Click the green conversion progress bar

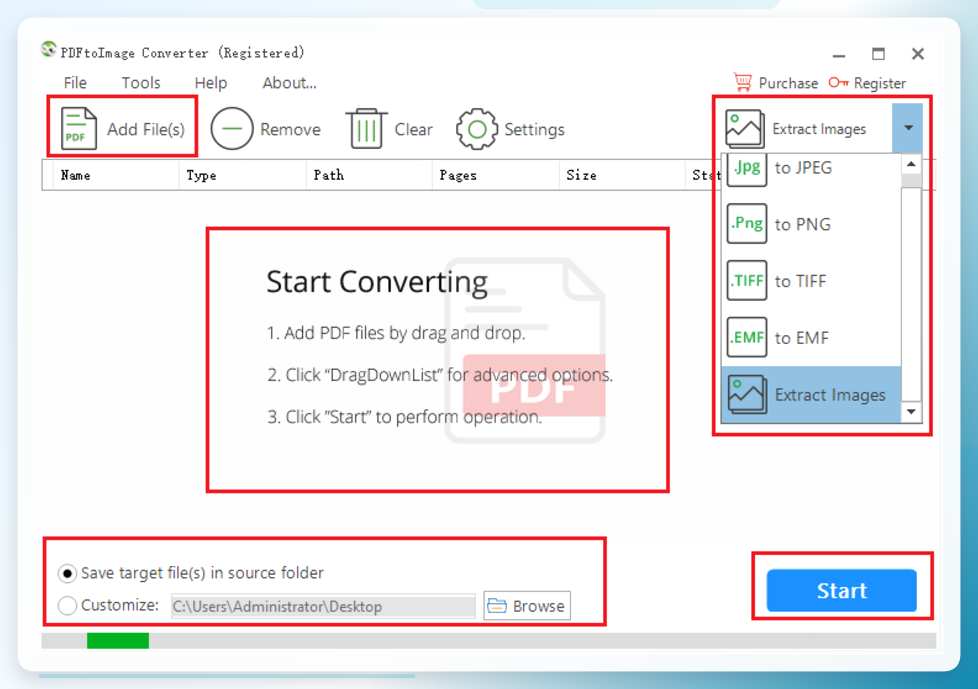118,640
